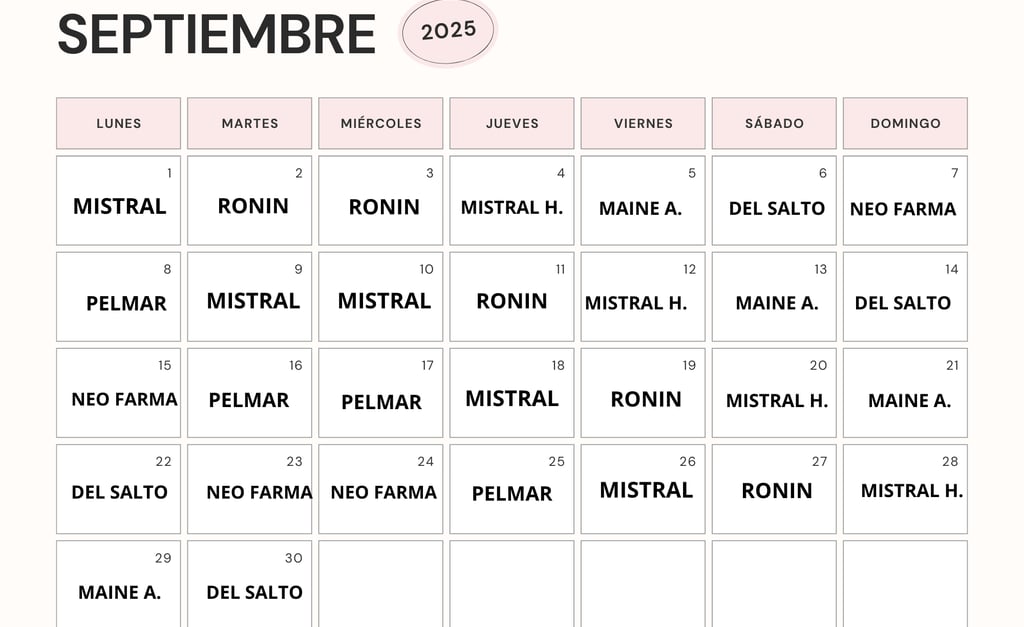
Task: Open day 28 MISTRAL H. cell
Action: tap(905, 489)
